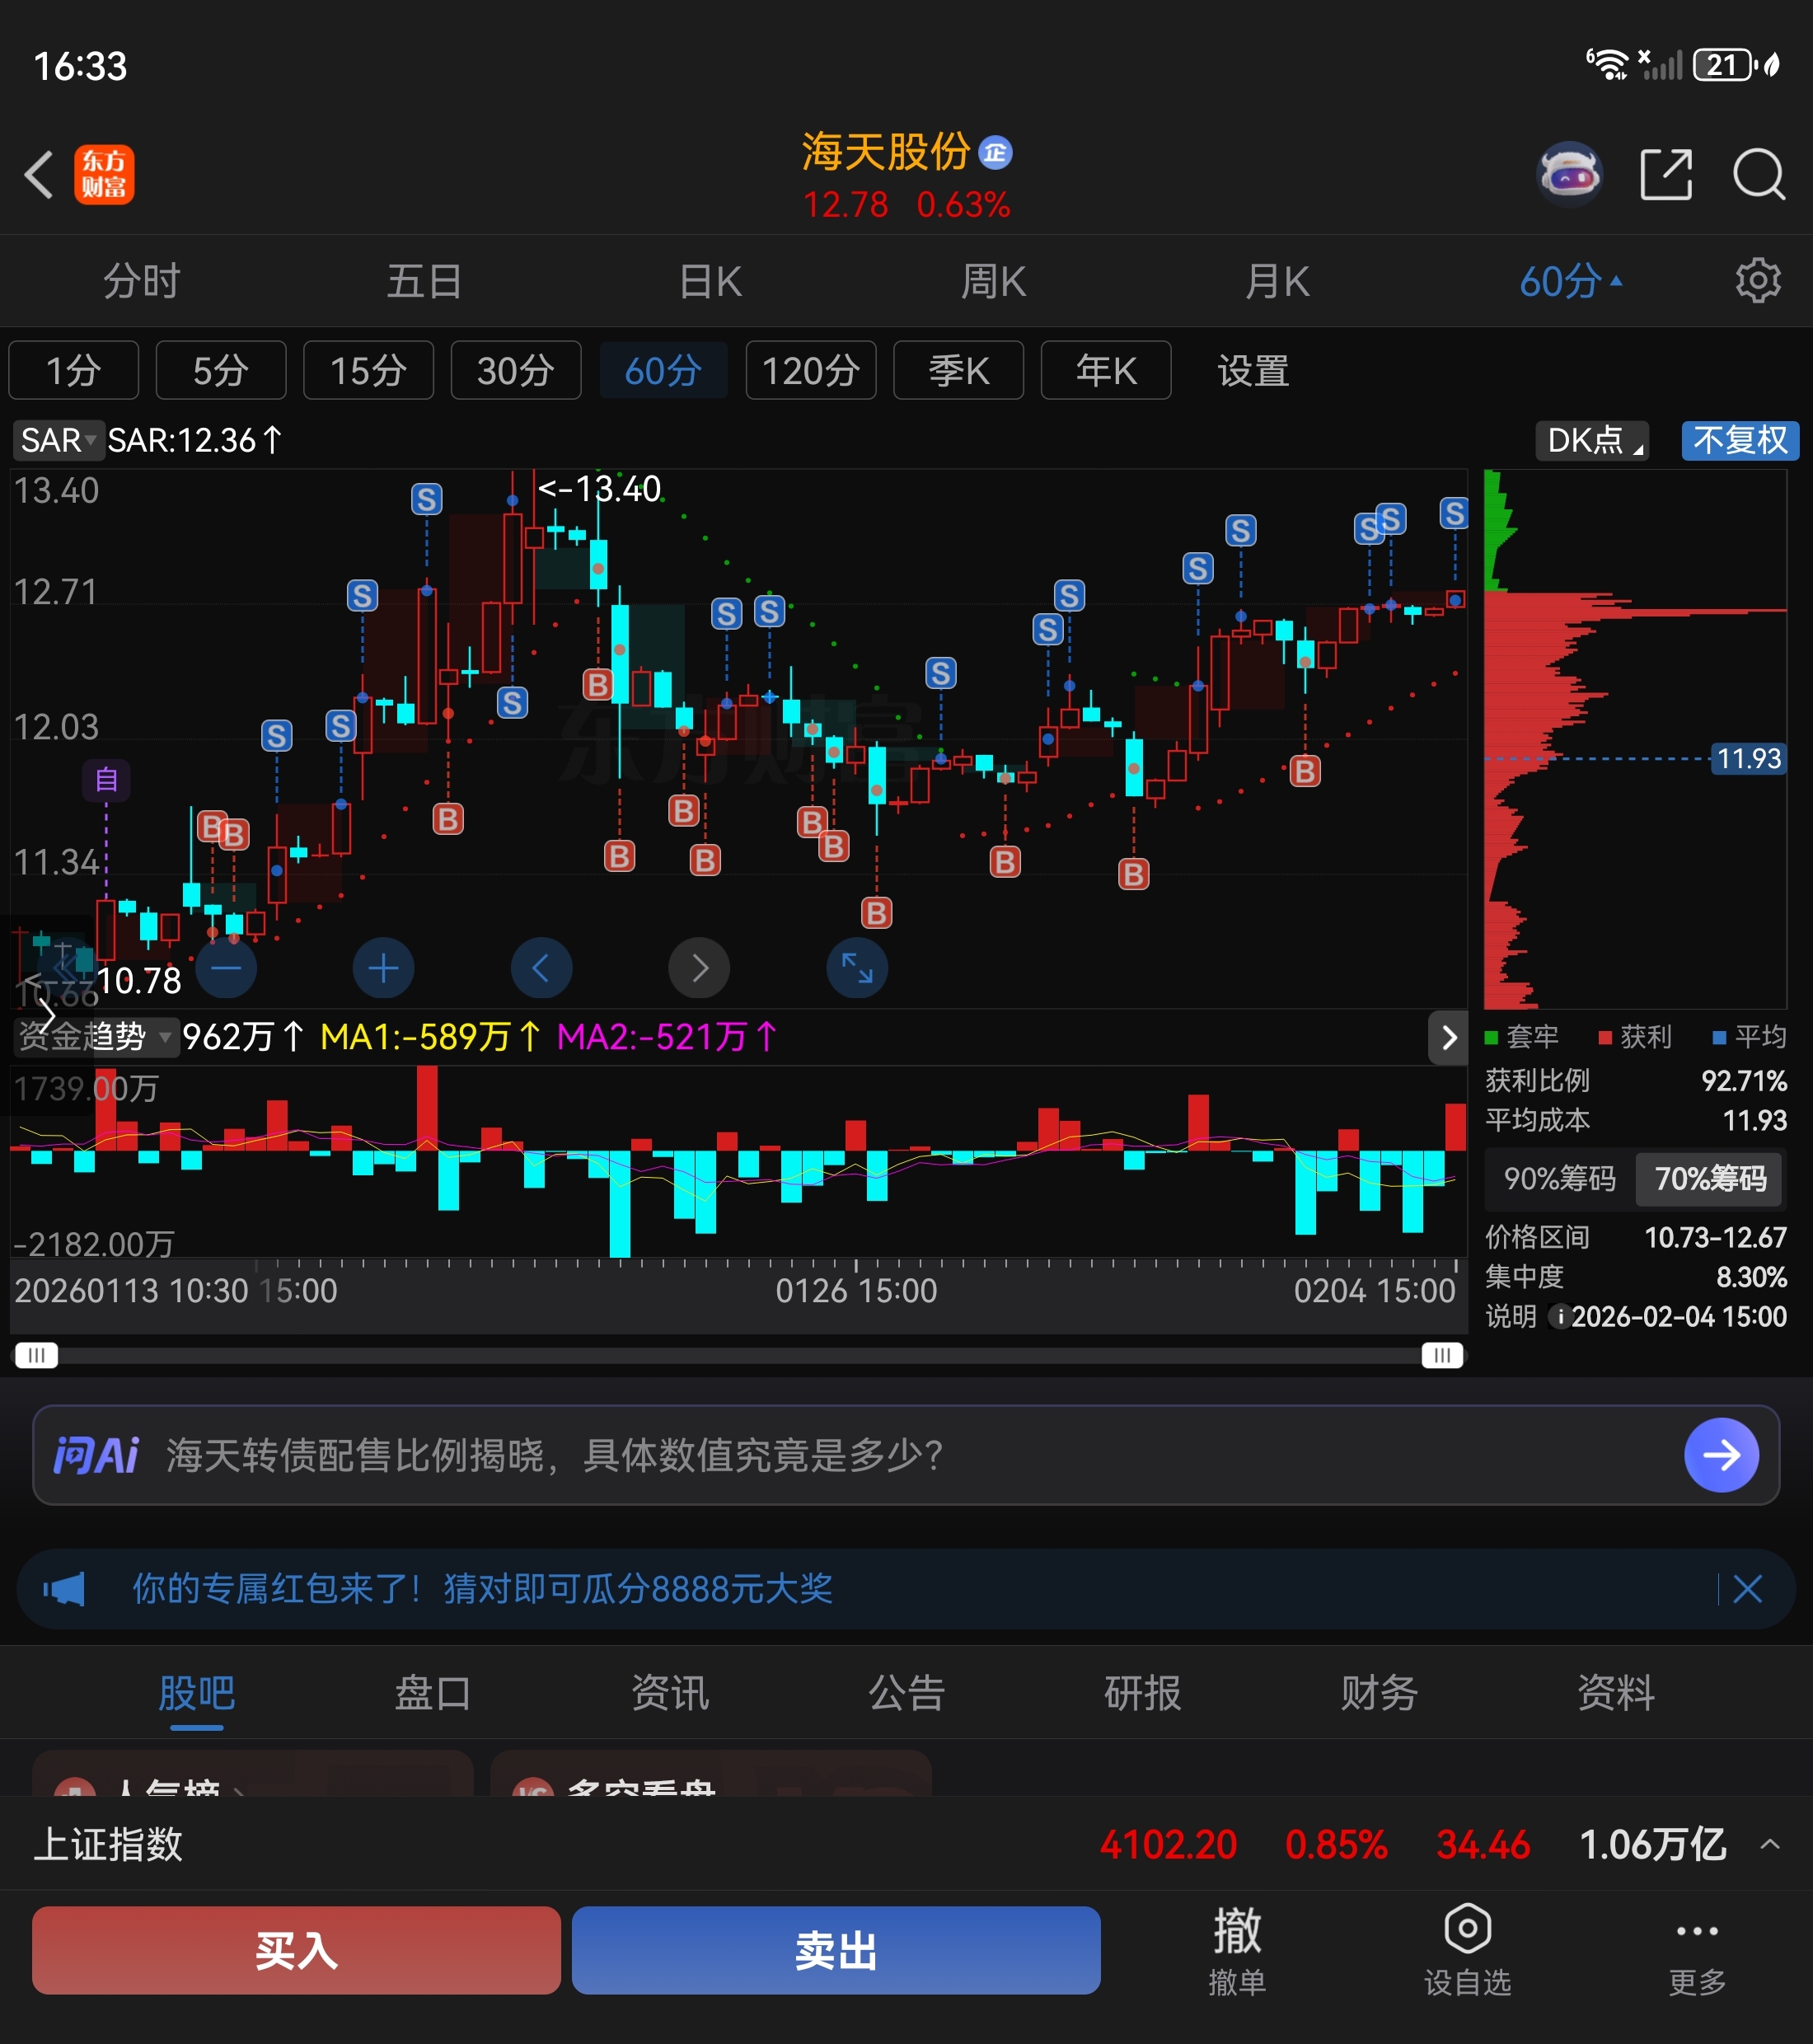
Task: Open the chart settings gear icon
Action: pyautogui.click(x=1757, y=281)
